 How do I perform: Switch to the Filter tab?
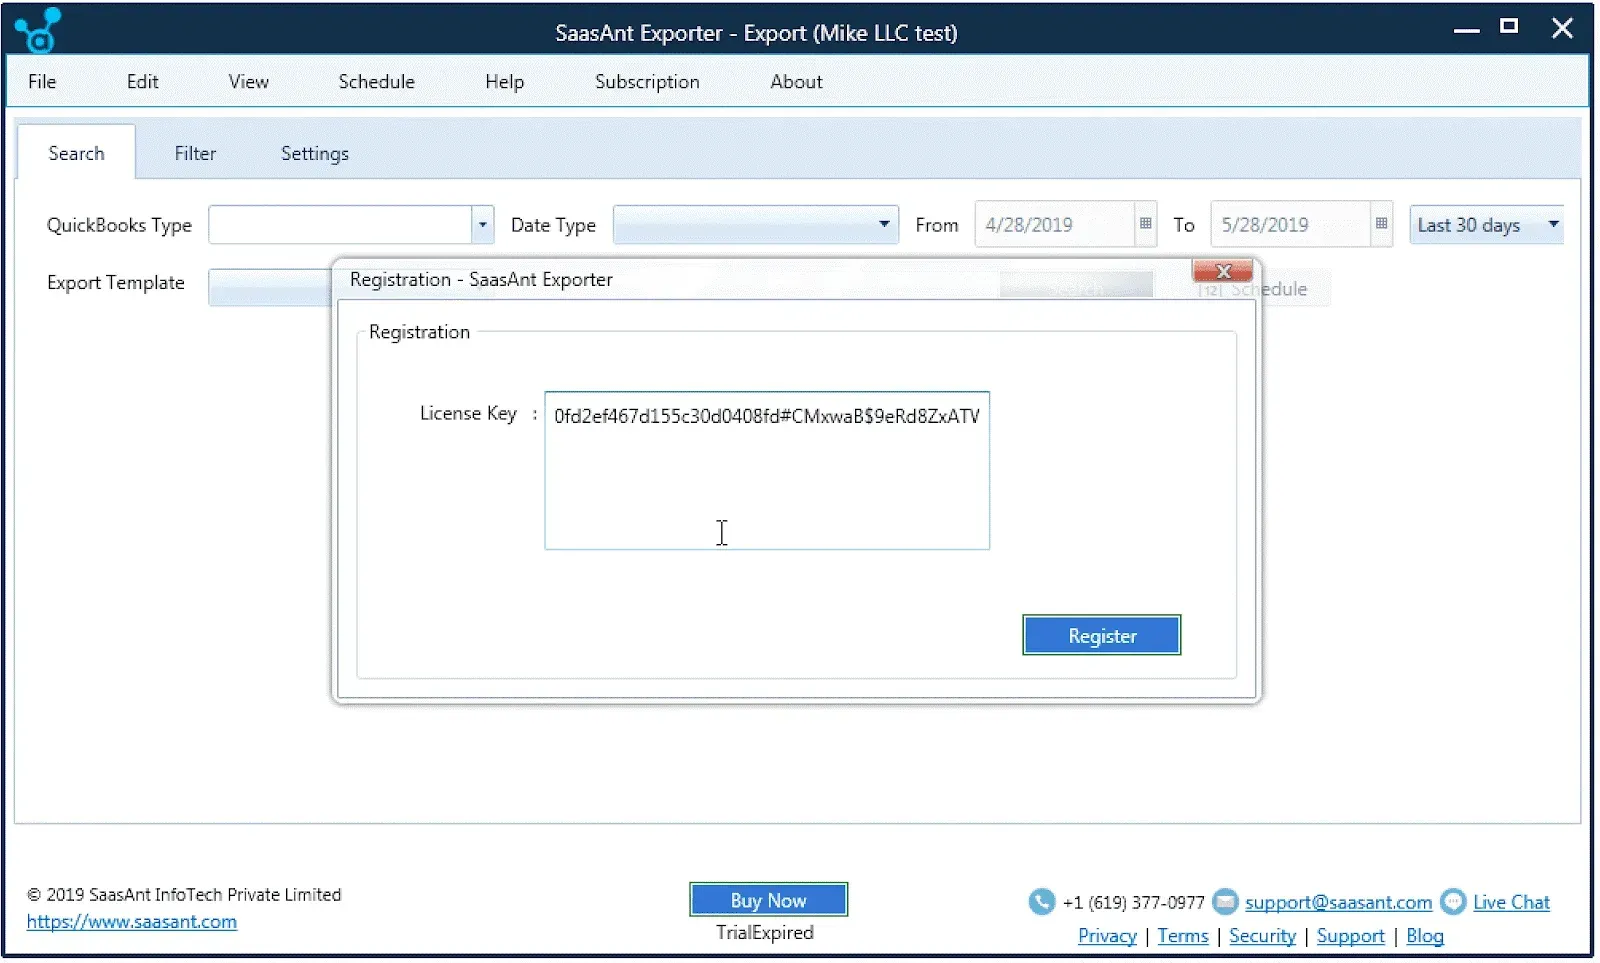coord(195,153)
